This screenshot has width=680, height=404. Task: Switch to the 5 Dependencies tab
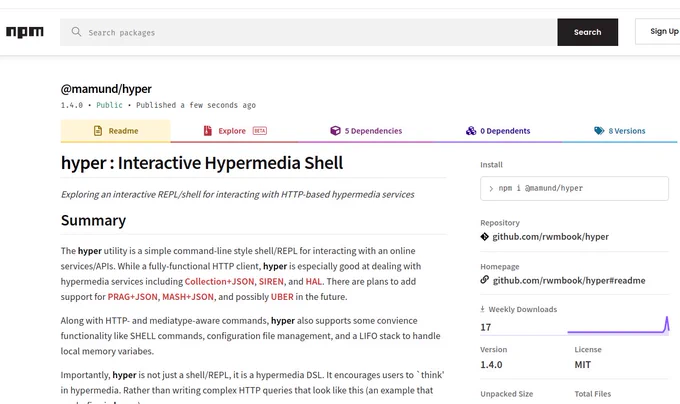pos(366,130)
